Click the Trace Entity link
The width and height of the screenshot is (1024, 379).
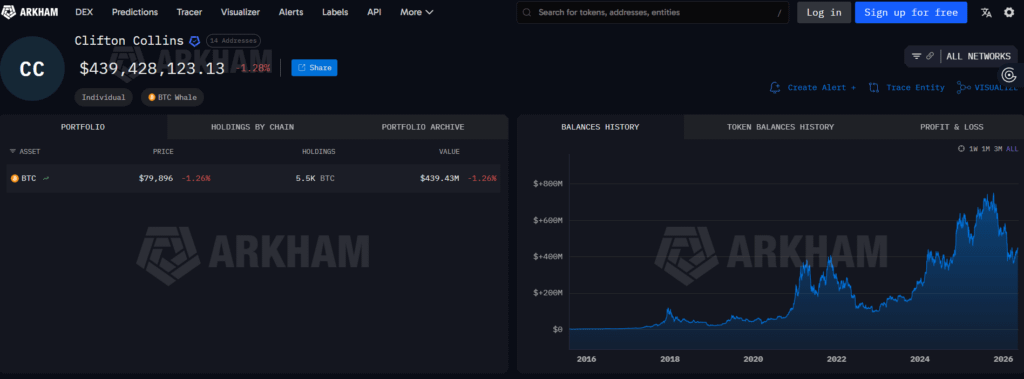[915, 87]
